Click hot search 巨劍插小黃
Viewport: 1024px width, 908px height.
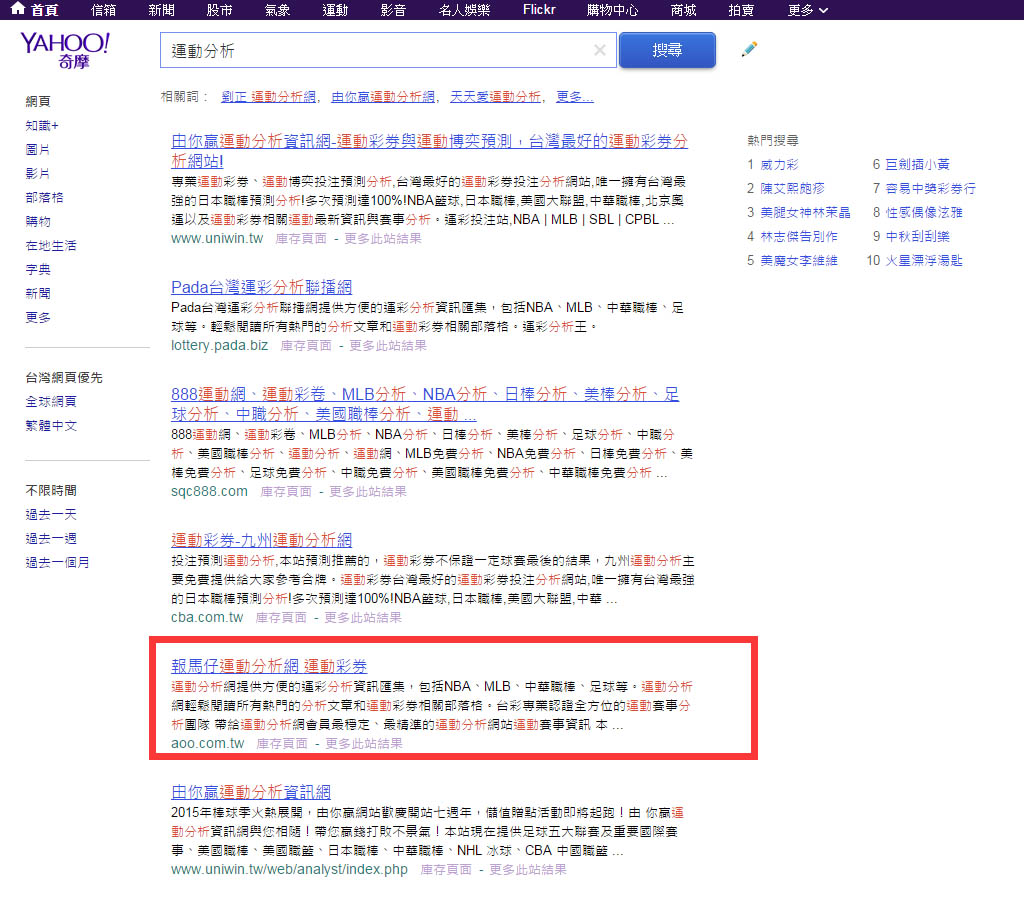[x=918, y=165]
